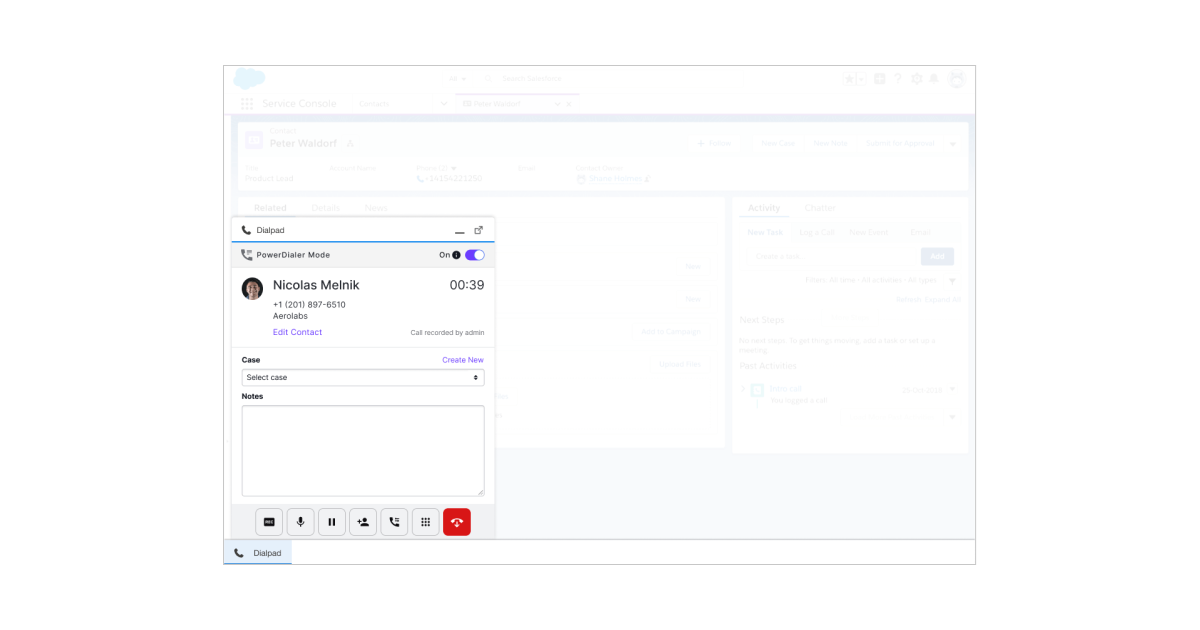Screen dimensions: 1200x630
Task: Click the New Note button
Action: pos(831,144)
